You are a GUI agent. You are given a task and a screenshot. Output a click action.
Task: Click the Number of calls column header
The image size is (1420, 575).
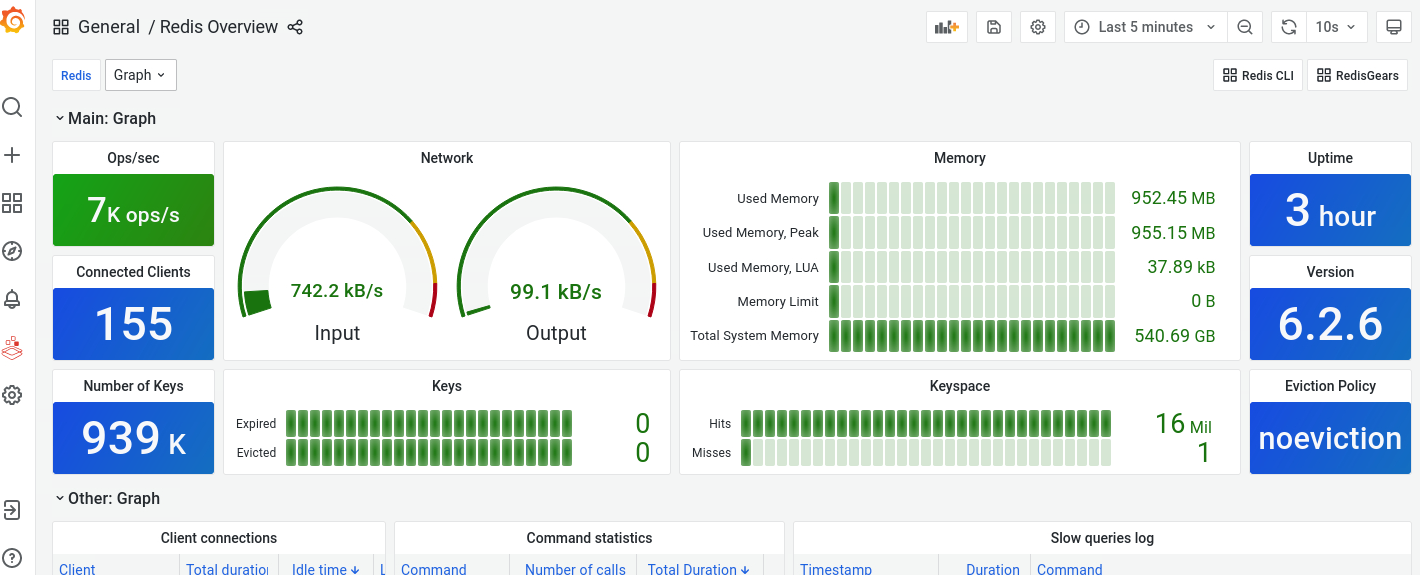click(575, 569)
